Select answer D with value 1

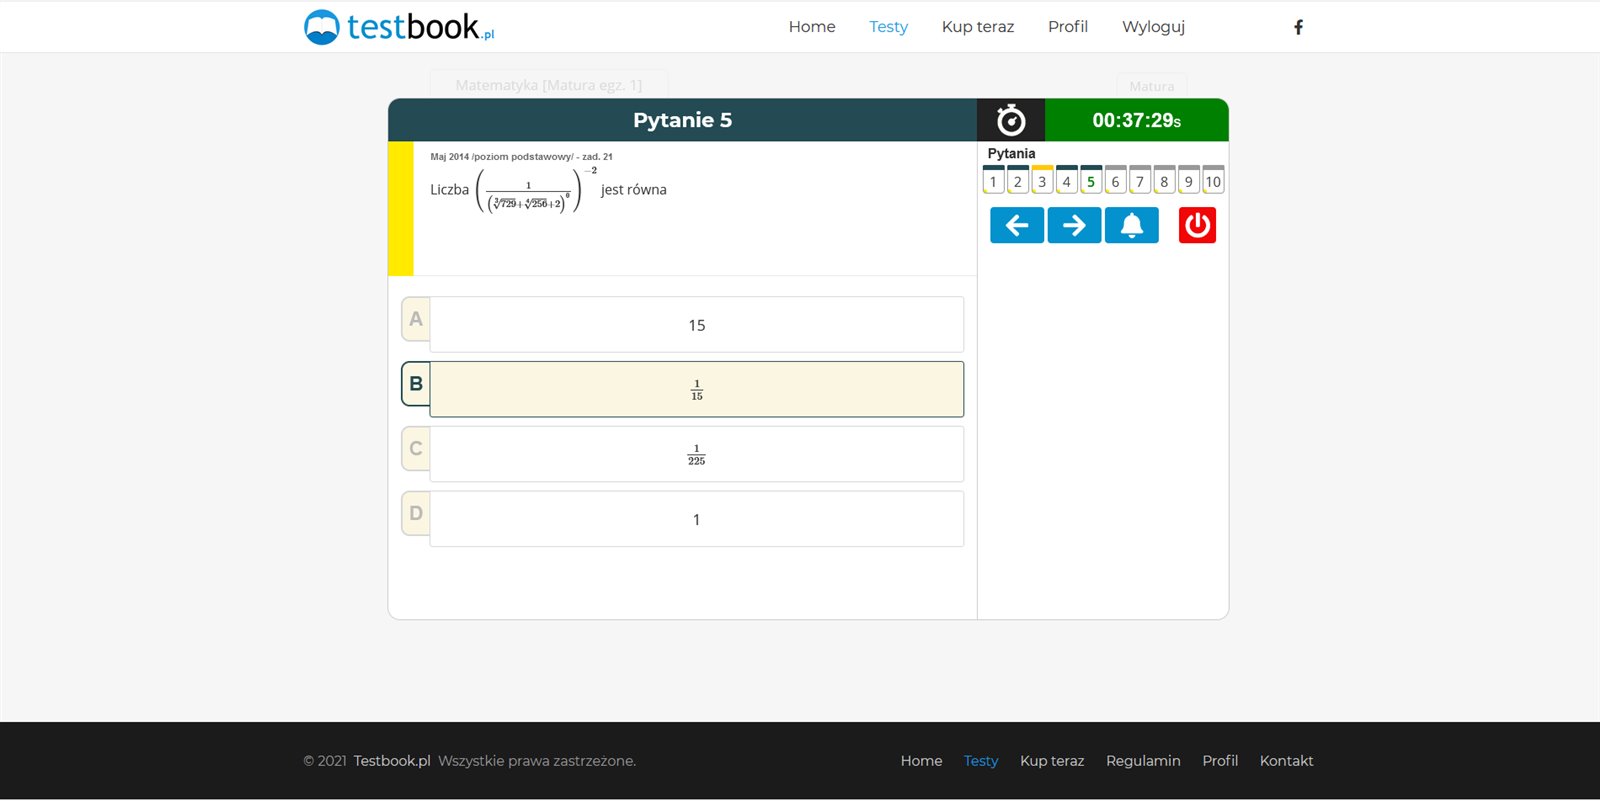tap(696, 520)
